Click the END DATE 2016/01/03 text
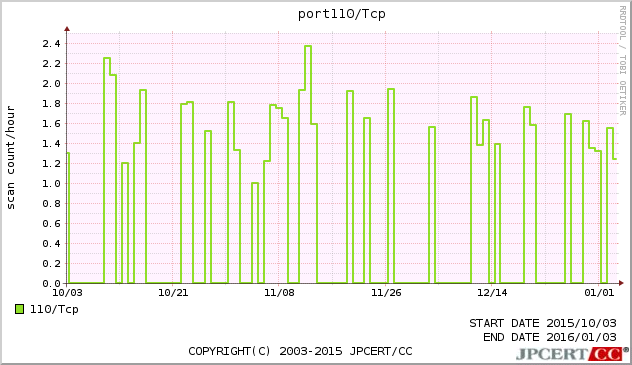632x365 pixels. coord(550,337)
